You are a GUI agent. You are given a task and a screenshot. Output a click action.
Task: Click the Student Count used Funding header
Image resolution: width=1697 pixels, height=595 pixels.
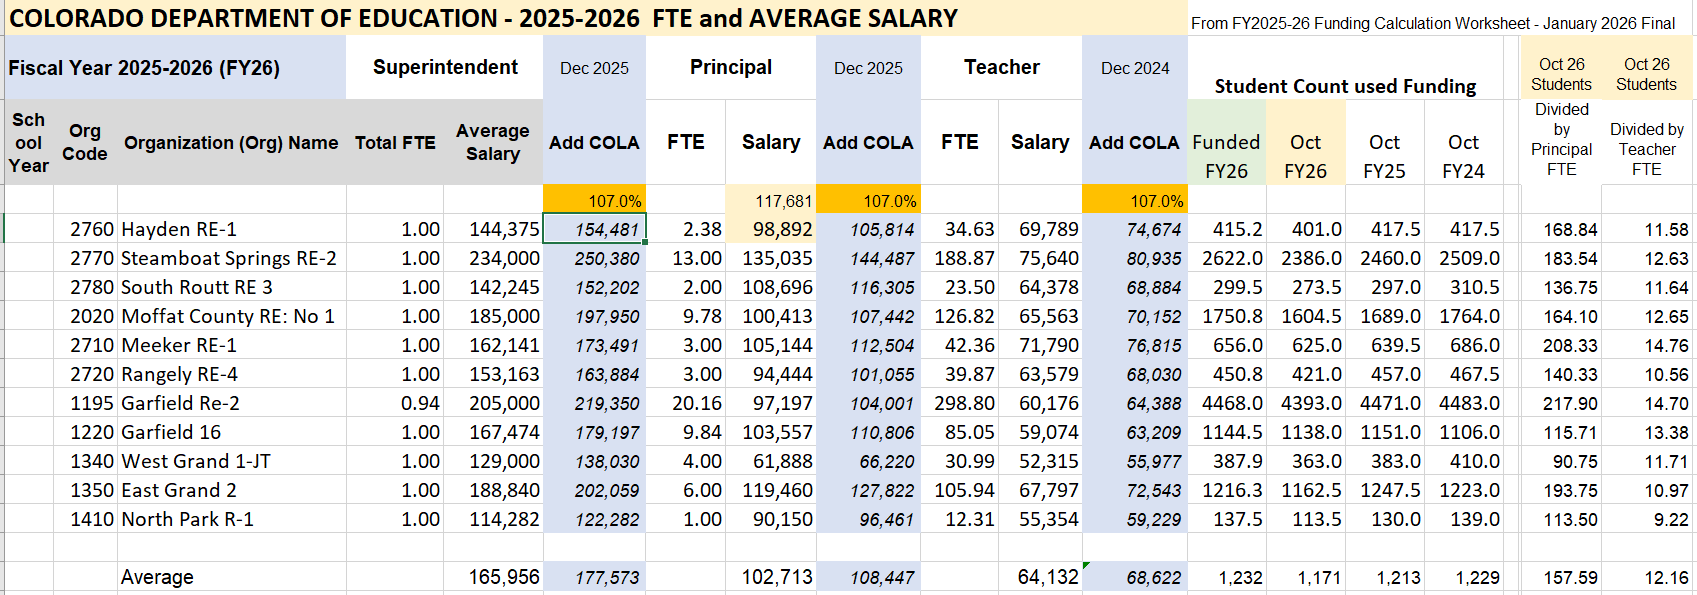click(x=1345, y=86)
